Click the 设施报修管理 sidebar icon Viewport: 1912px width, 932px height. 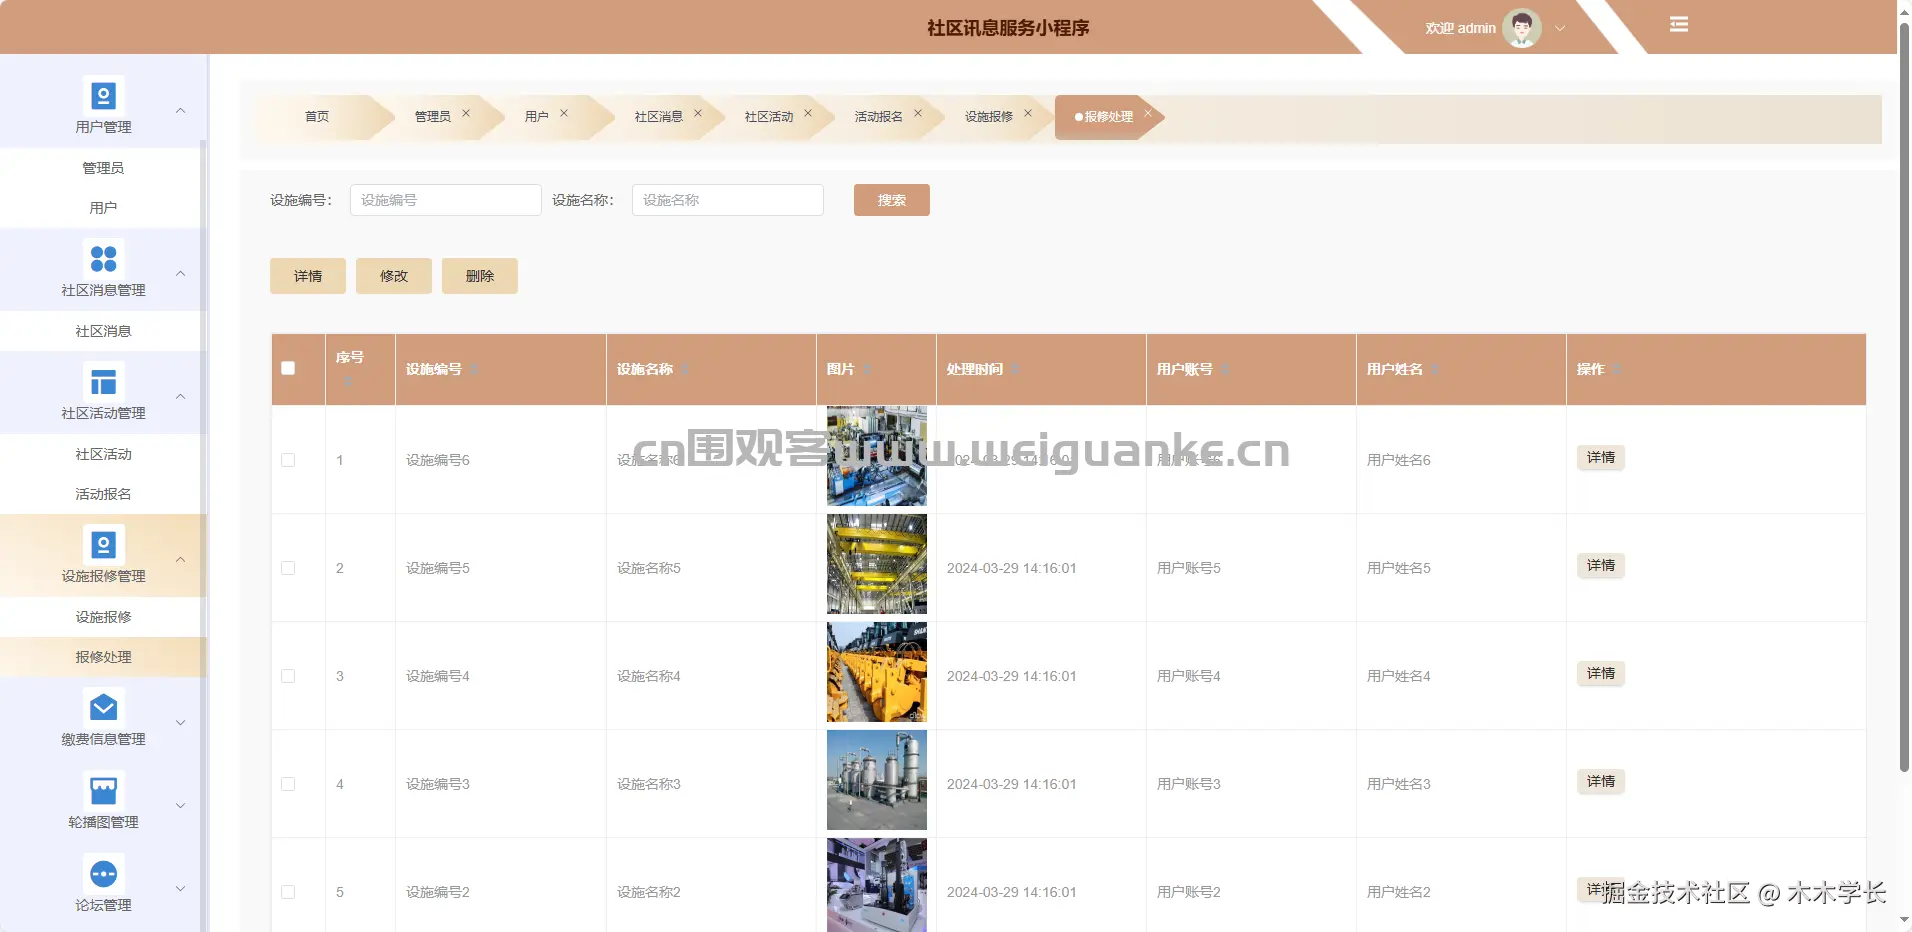point(103,545)
